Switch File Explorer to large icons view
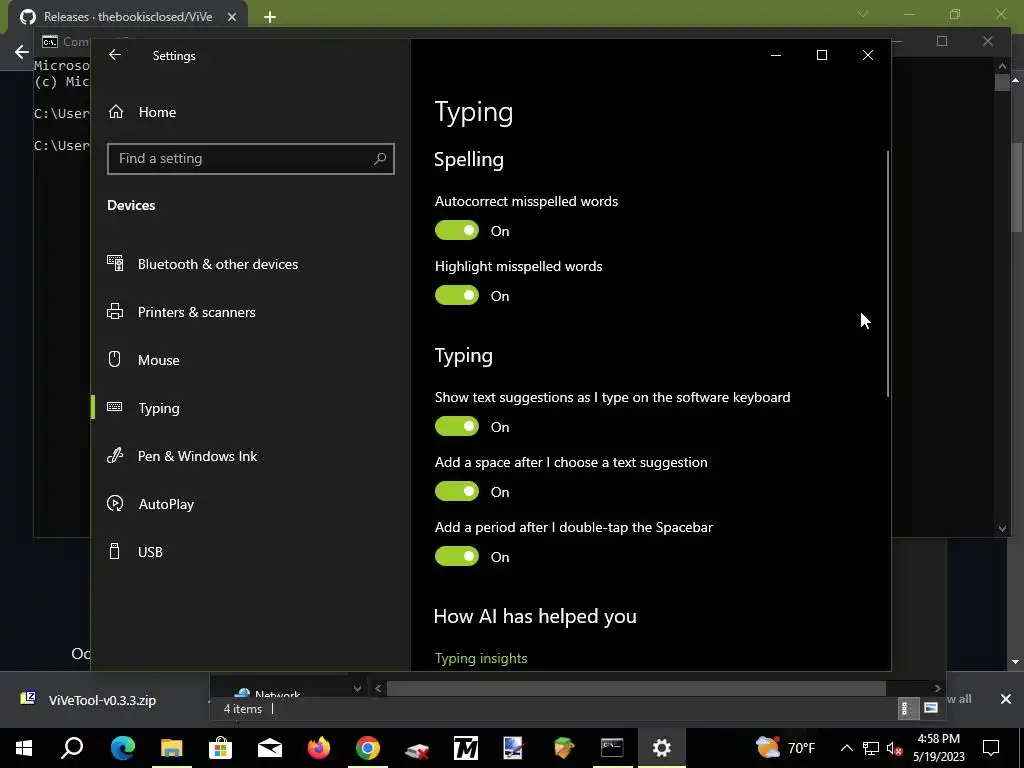 click(931, 709)
